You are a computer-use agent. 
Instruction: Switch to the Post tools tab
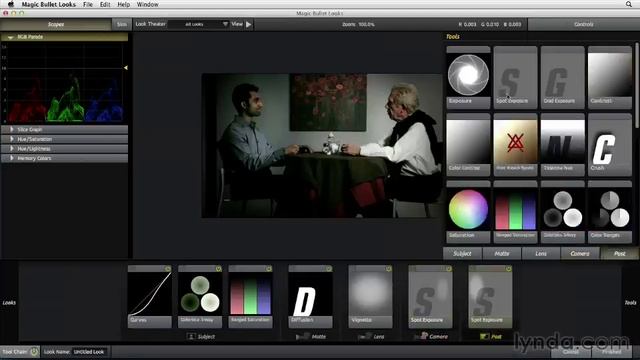point(619,253)
